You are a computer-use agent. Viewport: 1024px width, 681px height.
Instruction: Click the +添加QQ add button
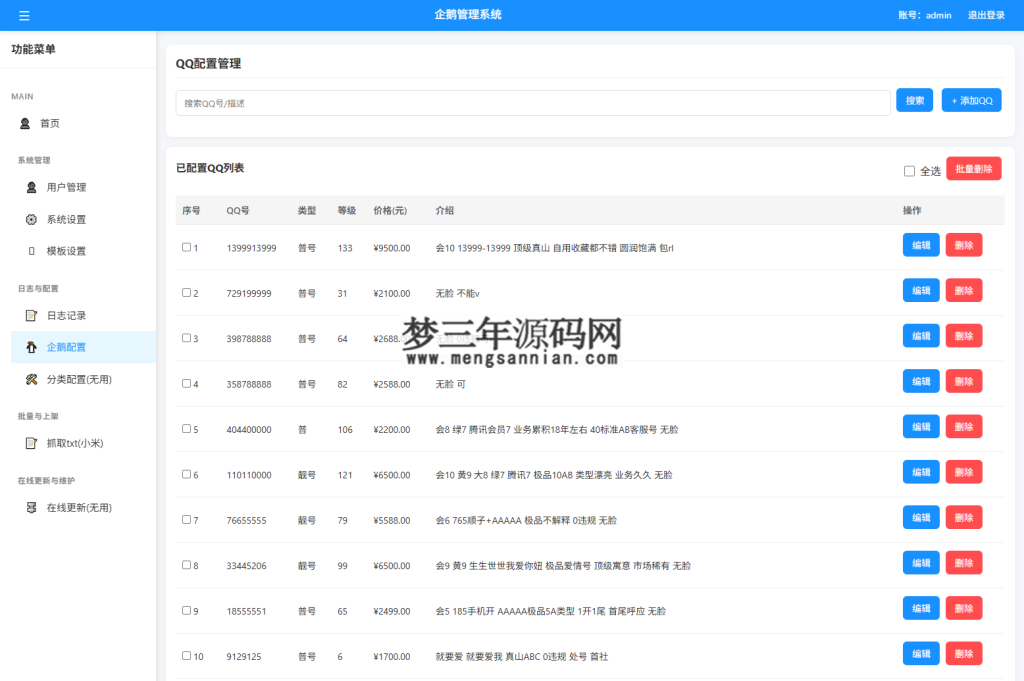[x=971, y=100]
